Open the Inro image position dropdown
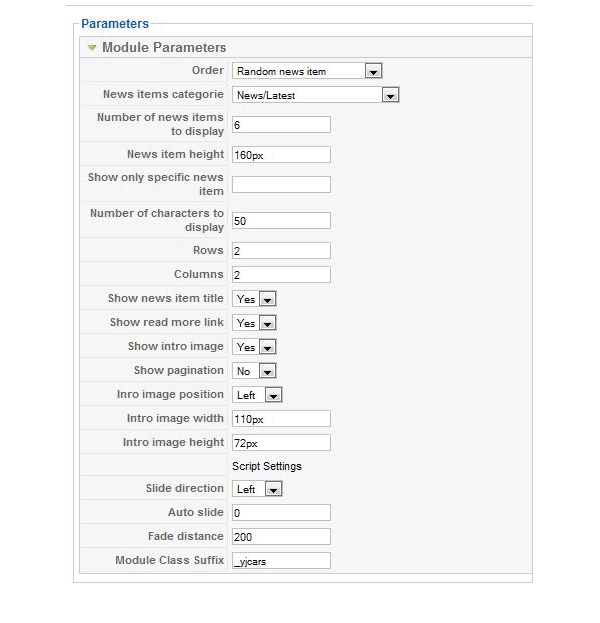The width and height of the screenshot is (600, 623). tap(257, 395)
